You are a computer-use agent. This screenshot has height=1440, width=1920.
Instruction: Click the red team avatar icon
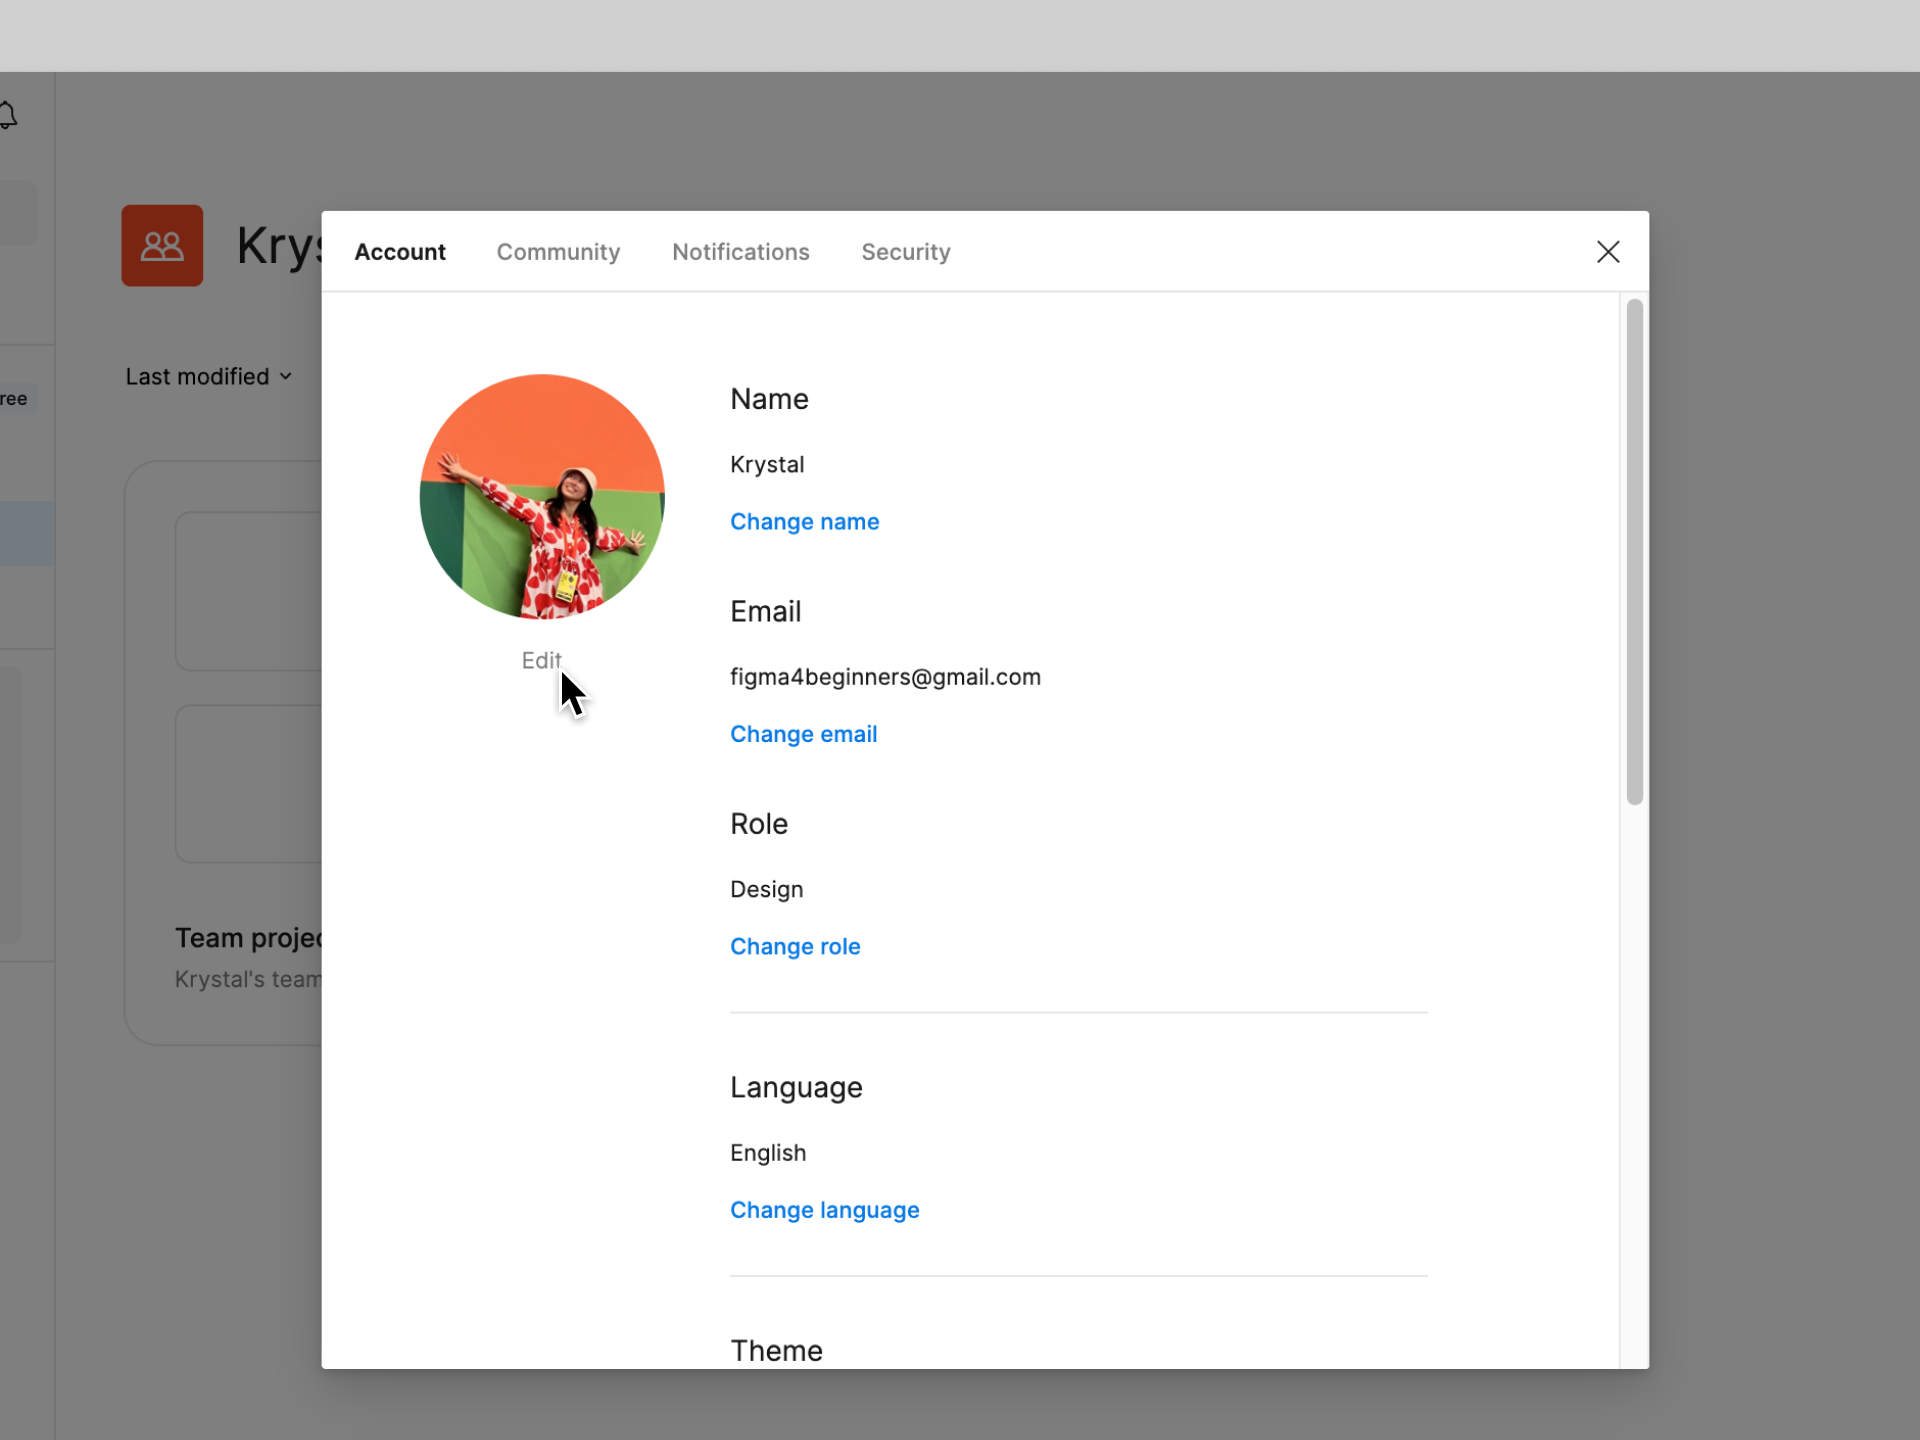162,246
